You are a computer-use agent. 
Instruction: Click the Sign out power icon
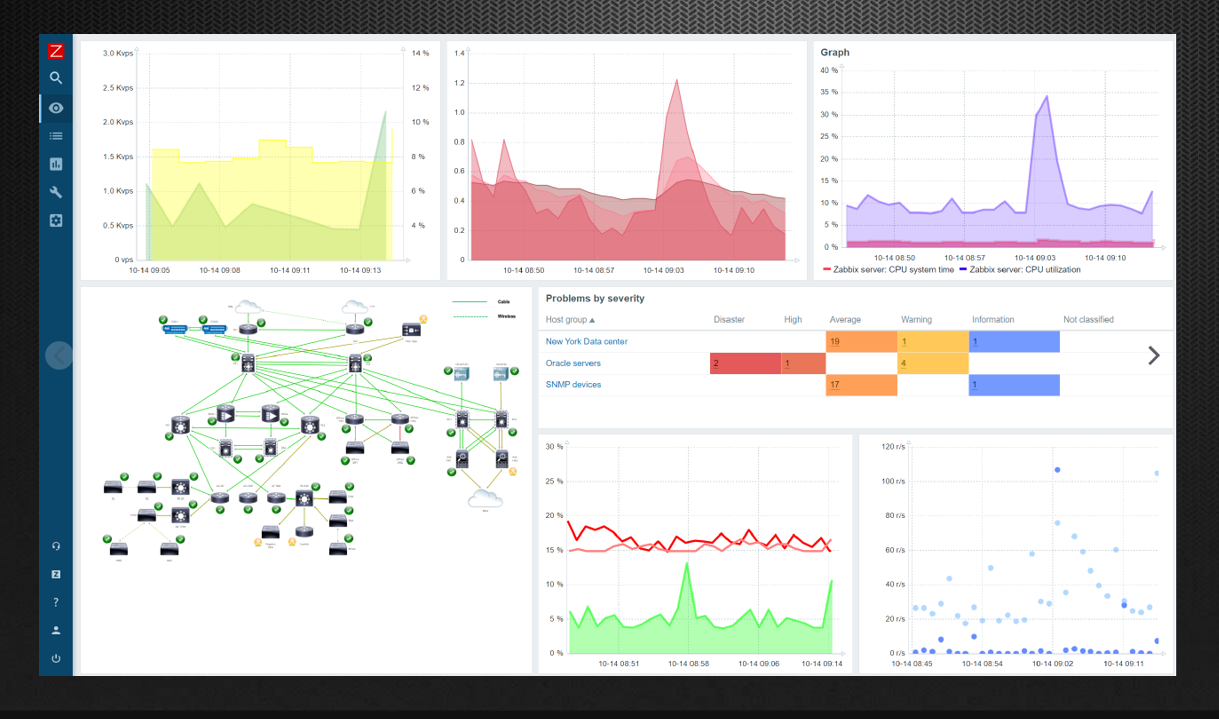56,658
